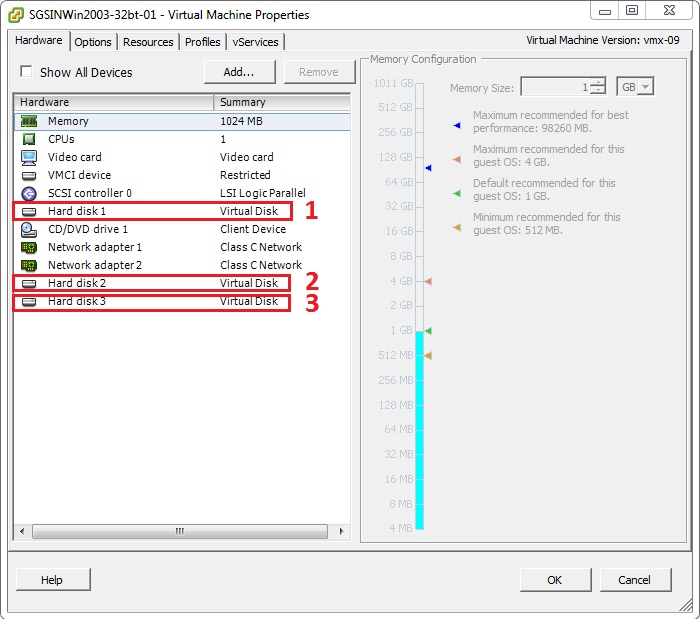
Task: Open the memory unit GB dropdown
Action: point(646,87)
